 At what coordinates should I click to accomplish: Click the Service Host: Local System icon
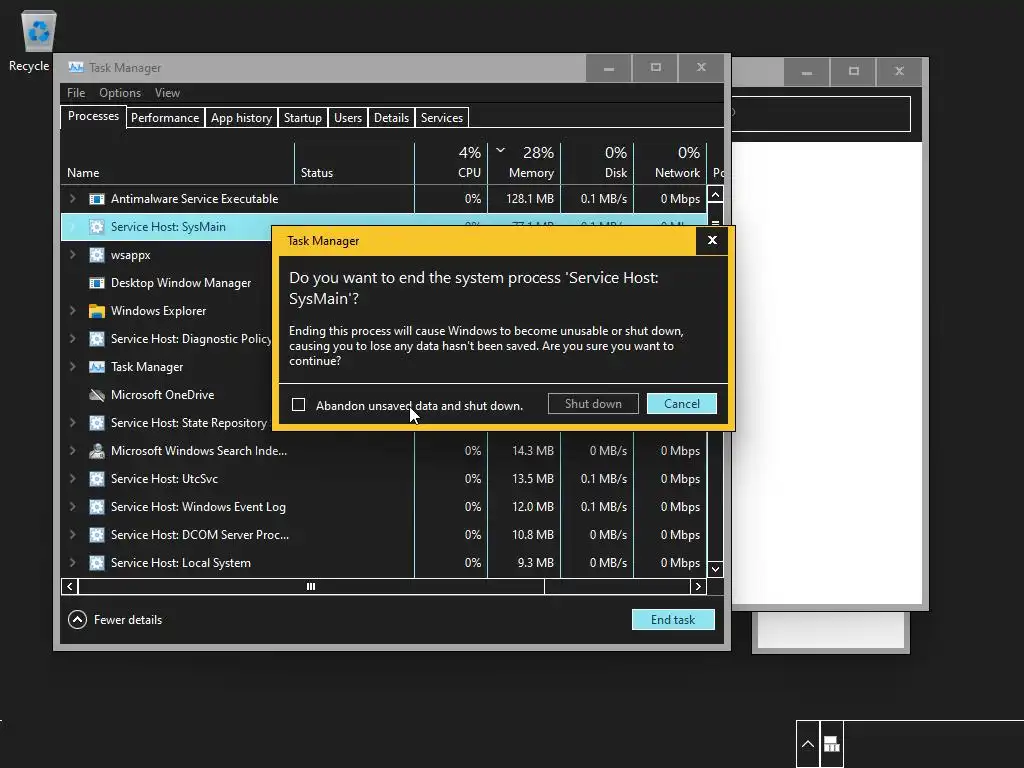pyautogui.click(x=97, y=563)
